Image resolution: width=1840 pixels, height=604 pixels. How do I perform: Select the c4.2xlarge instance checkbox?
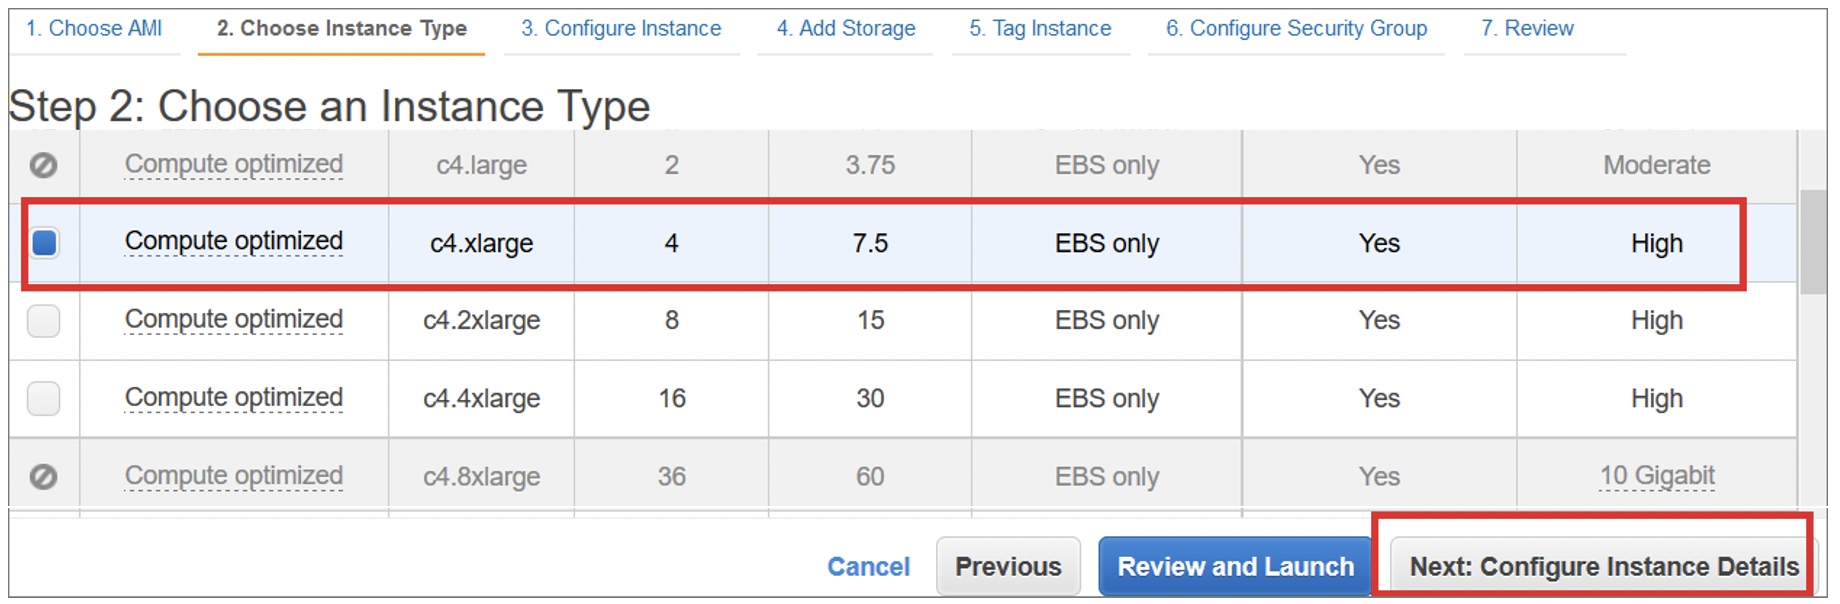44,321
